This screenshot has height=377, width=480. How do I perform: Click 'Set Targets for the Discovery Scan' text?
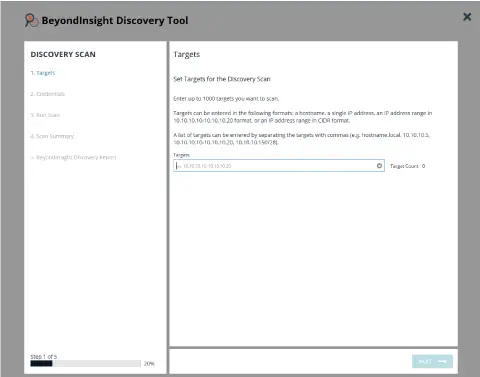222,79
